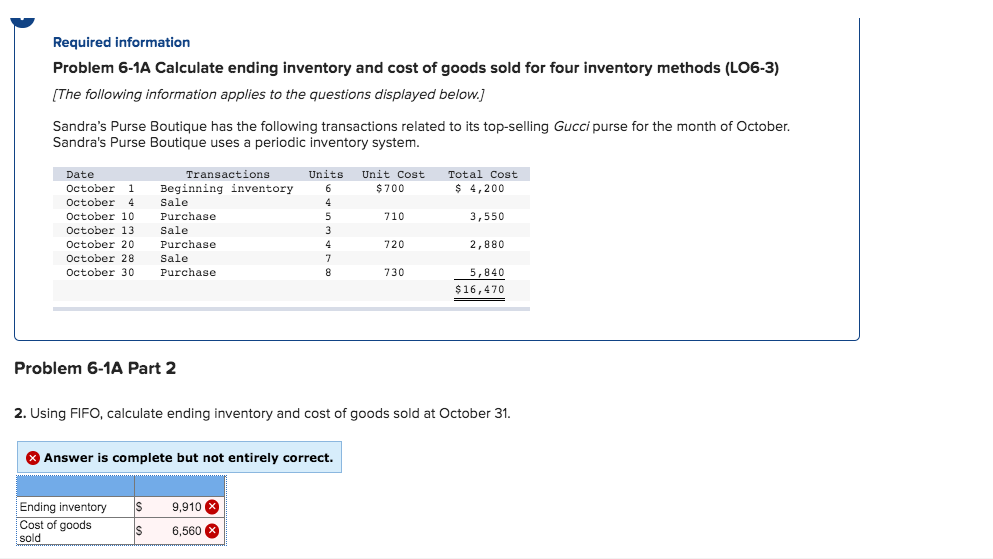993x559 pixels.
Task: Click the Units column header
Action: point(326,174)
